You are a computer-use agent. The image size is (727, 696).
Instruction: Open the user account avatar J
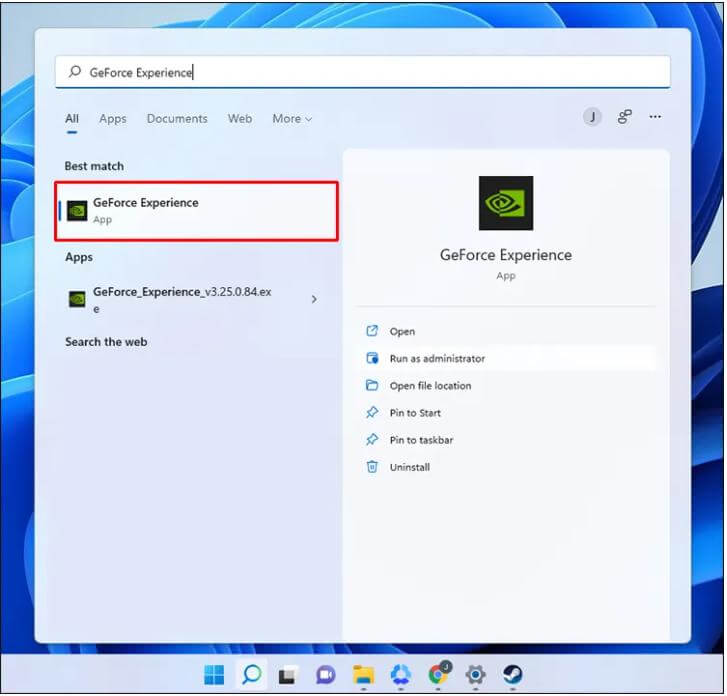click(x=592, y=117)
